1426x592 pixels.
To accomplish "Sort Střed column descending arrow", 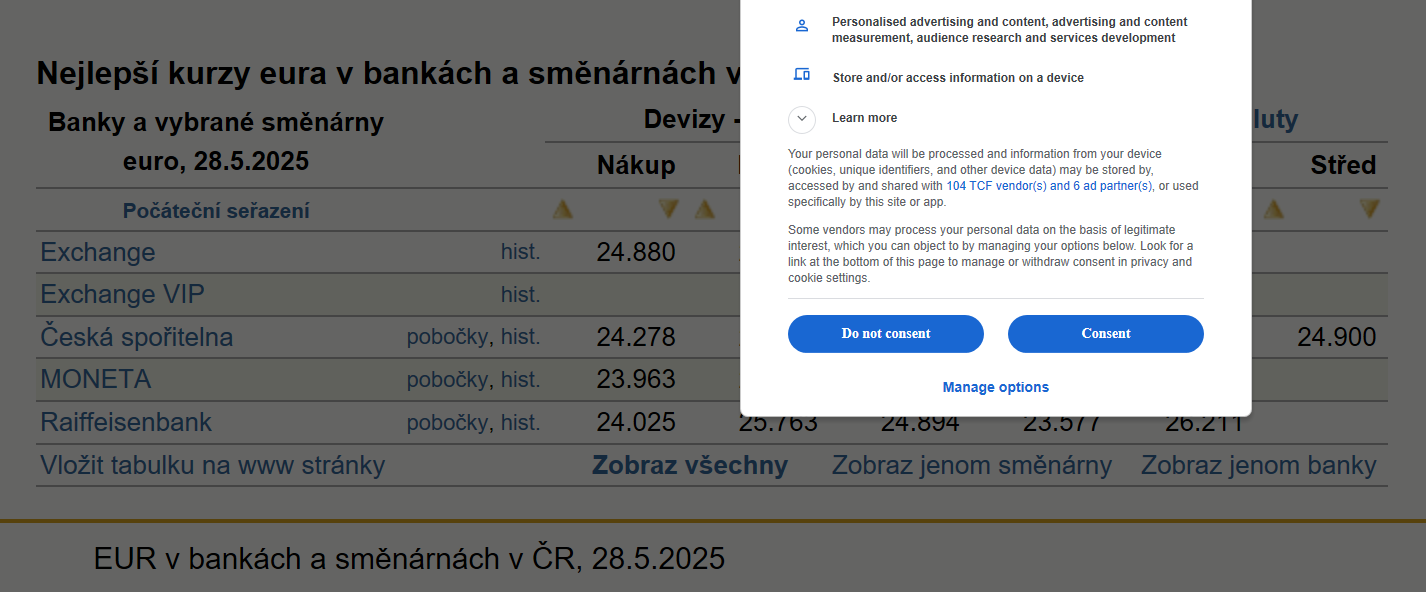I will click(x=1369, y=210).
